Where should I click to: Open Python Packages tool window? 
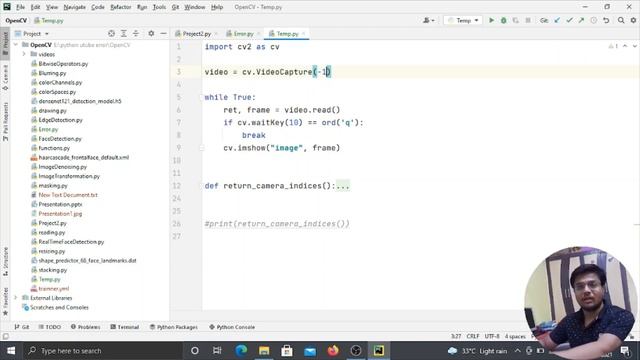coord(173,327)
